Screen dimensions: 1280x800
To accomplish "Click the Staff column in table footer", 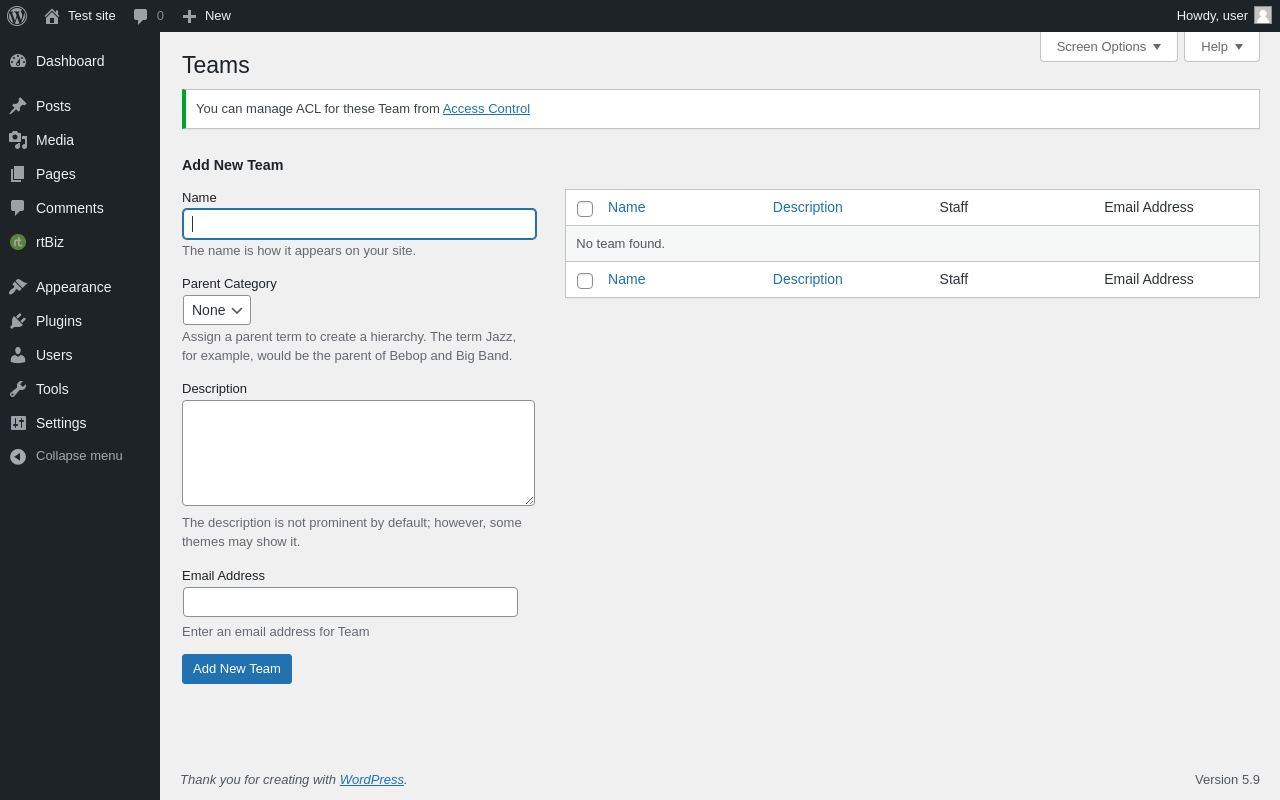I will 954,279.
